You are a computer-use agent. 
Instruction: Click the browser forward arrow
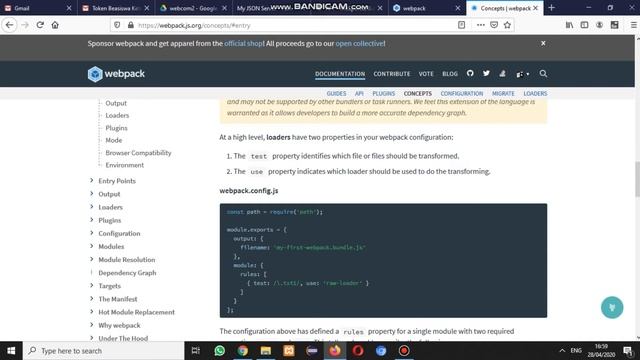point(25,25)
